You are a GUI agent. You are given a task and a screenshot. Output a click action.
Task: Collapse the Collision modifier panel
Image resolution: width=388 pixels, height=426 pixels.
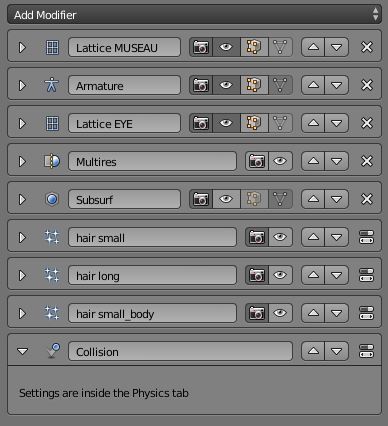click(22, 351)
